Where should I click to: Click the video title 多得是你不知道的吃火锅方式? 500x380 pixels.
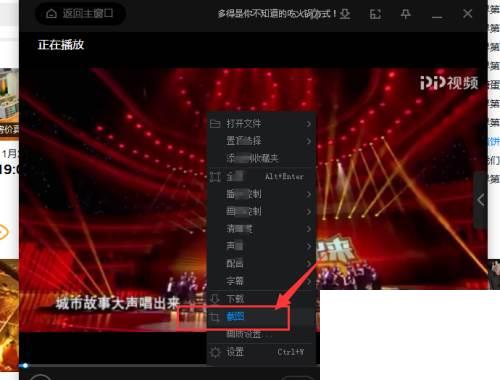click(277, 14)
